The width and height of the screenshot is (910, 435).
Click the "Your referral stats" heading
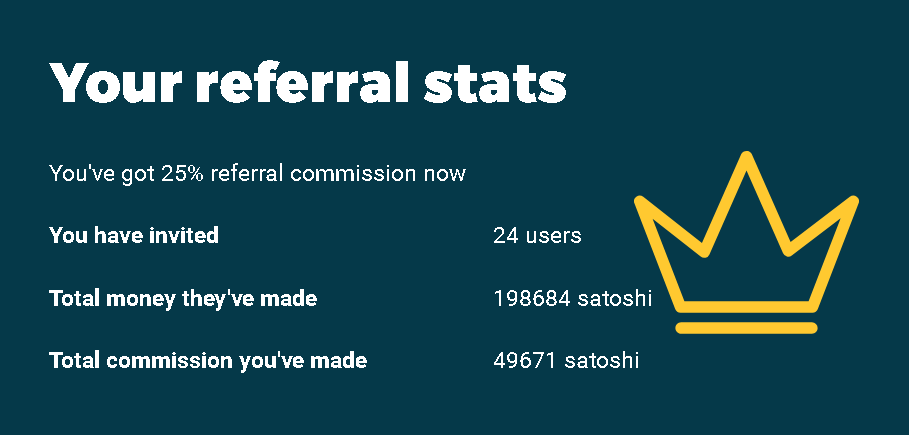(x=308, y=82)
